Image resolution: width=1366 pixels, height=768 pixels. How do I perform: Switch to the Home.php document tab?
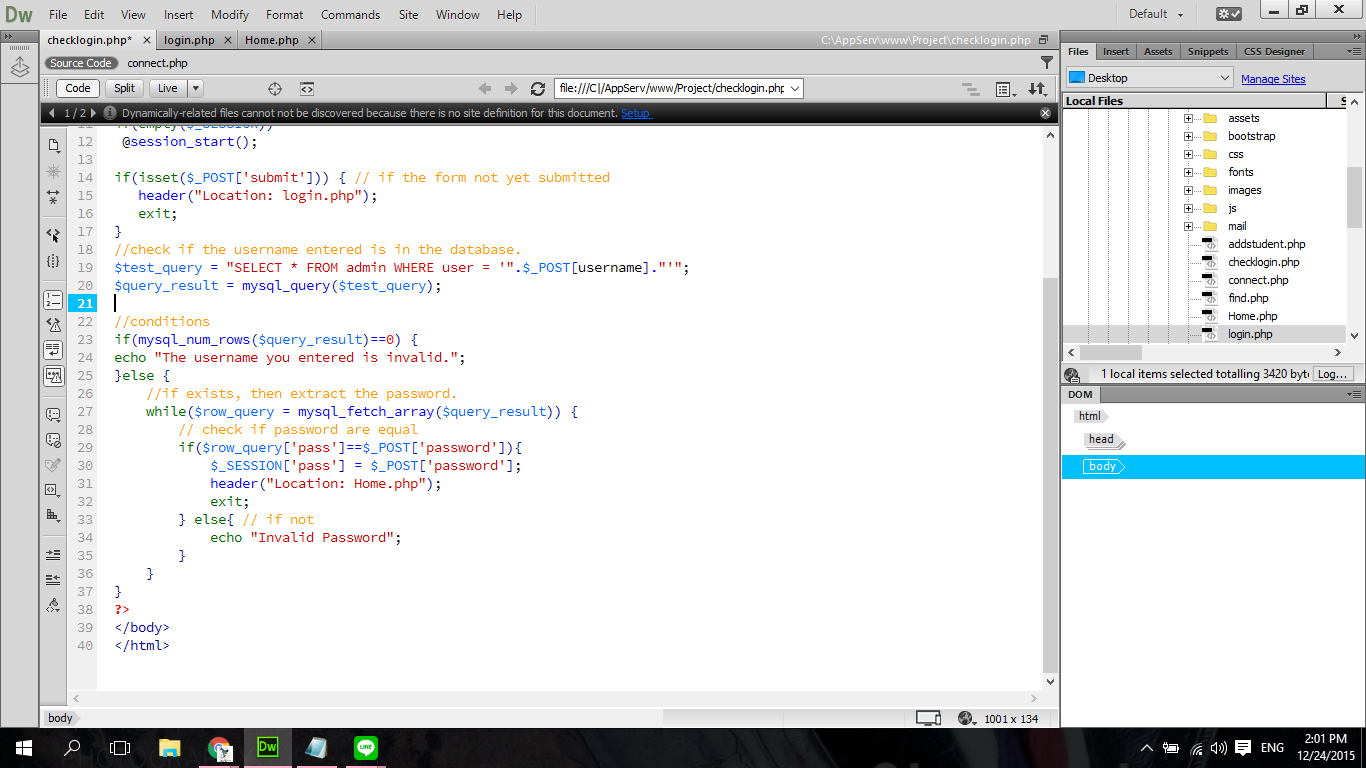[272, 40]
